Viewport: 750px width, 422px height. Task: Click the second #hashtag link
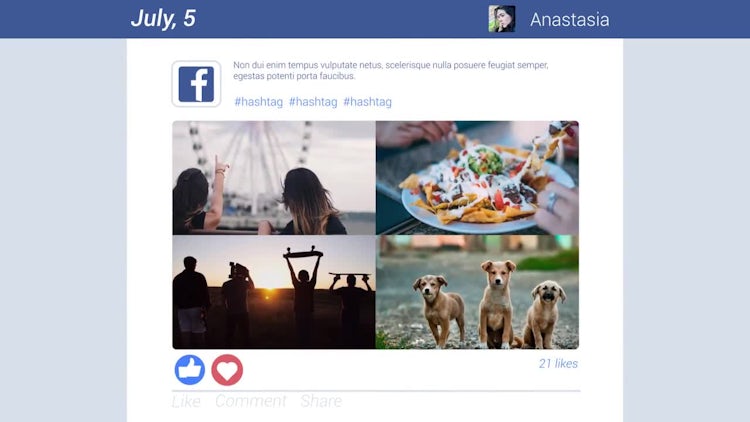[x=313, y=102]
